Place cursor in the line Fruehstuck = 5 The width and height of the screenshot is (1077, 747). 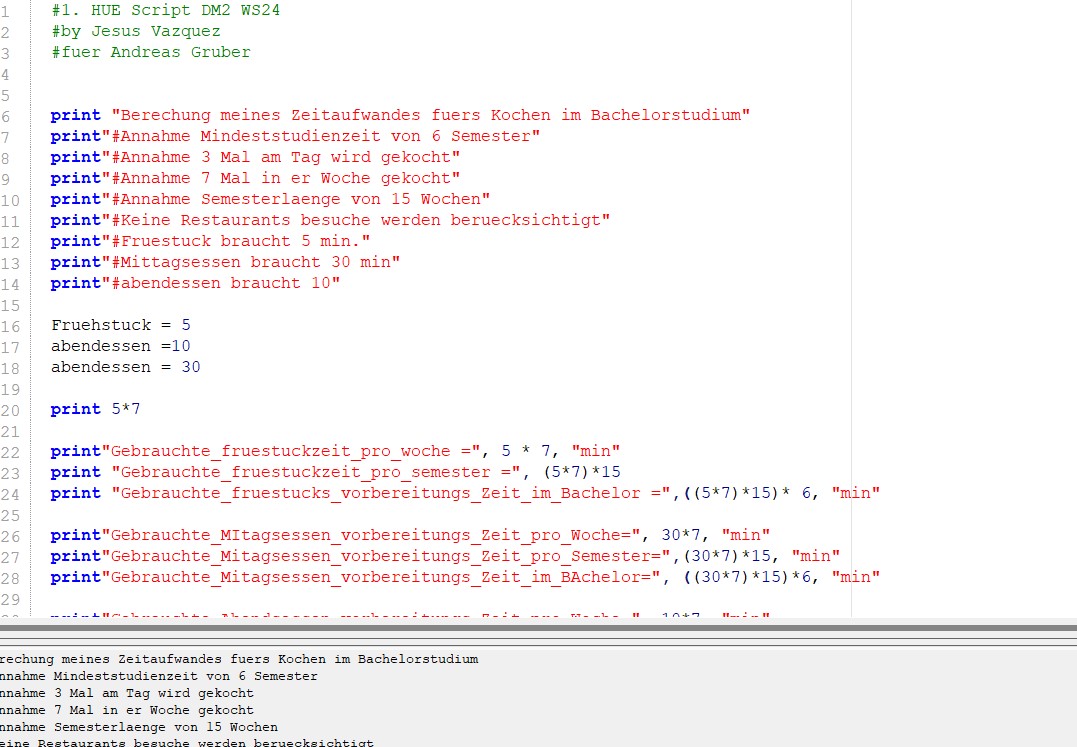coord(120,324)
